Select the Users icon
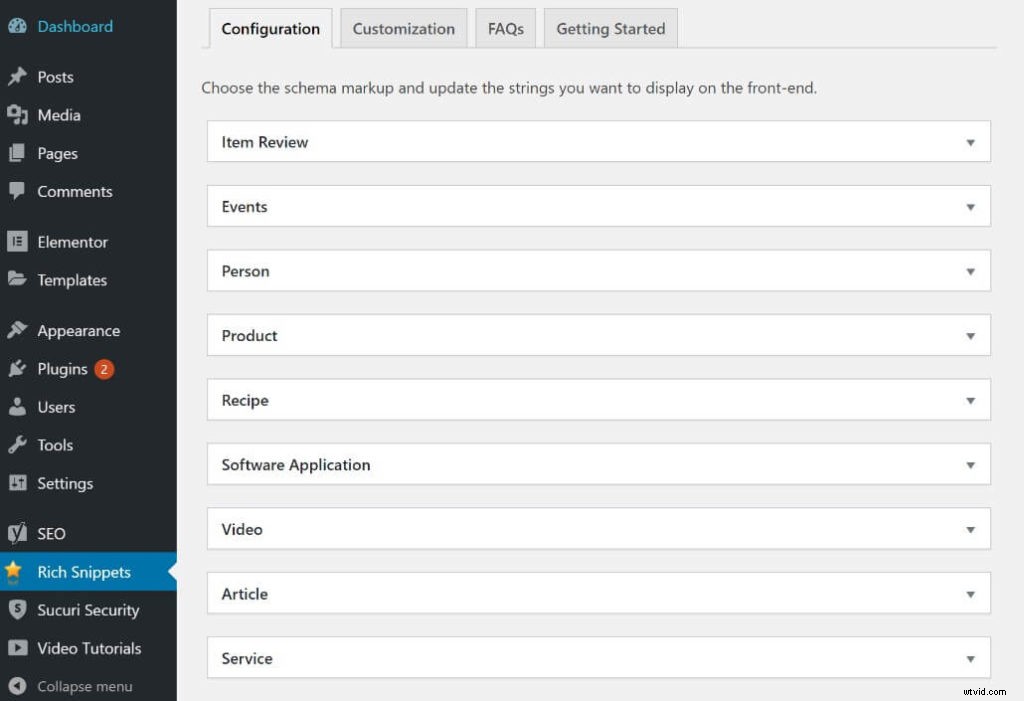This screenshot has width=1024, height=701. (20, 407)
